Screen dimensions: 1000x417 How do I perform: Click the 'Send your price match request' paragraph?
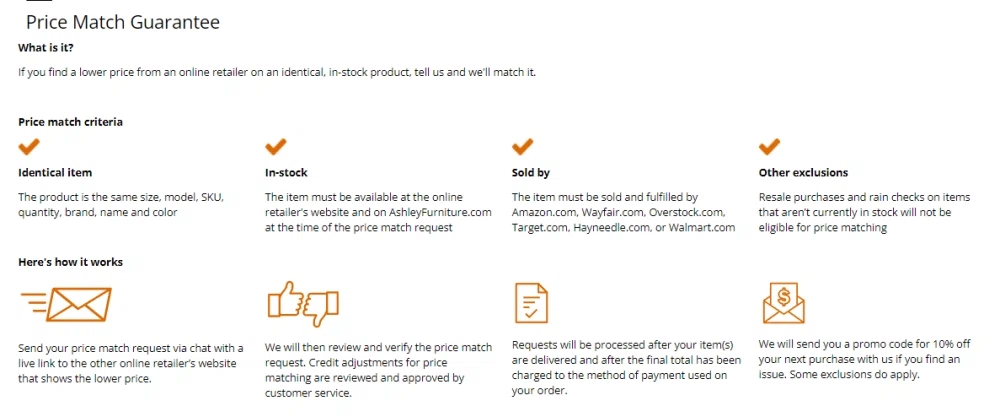(x=131, y=363)
